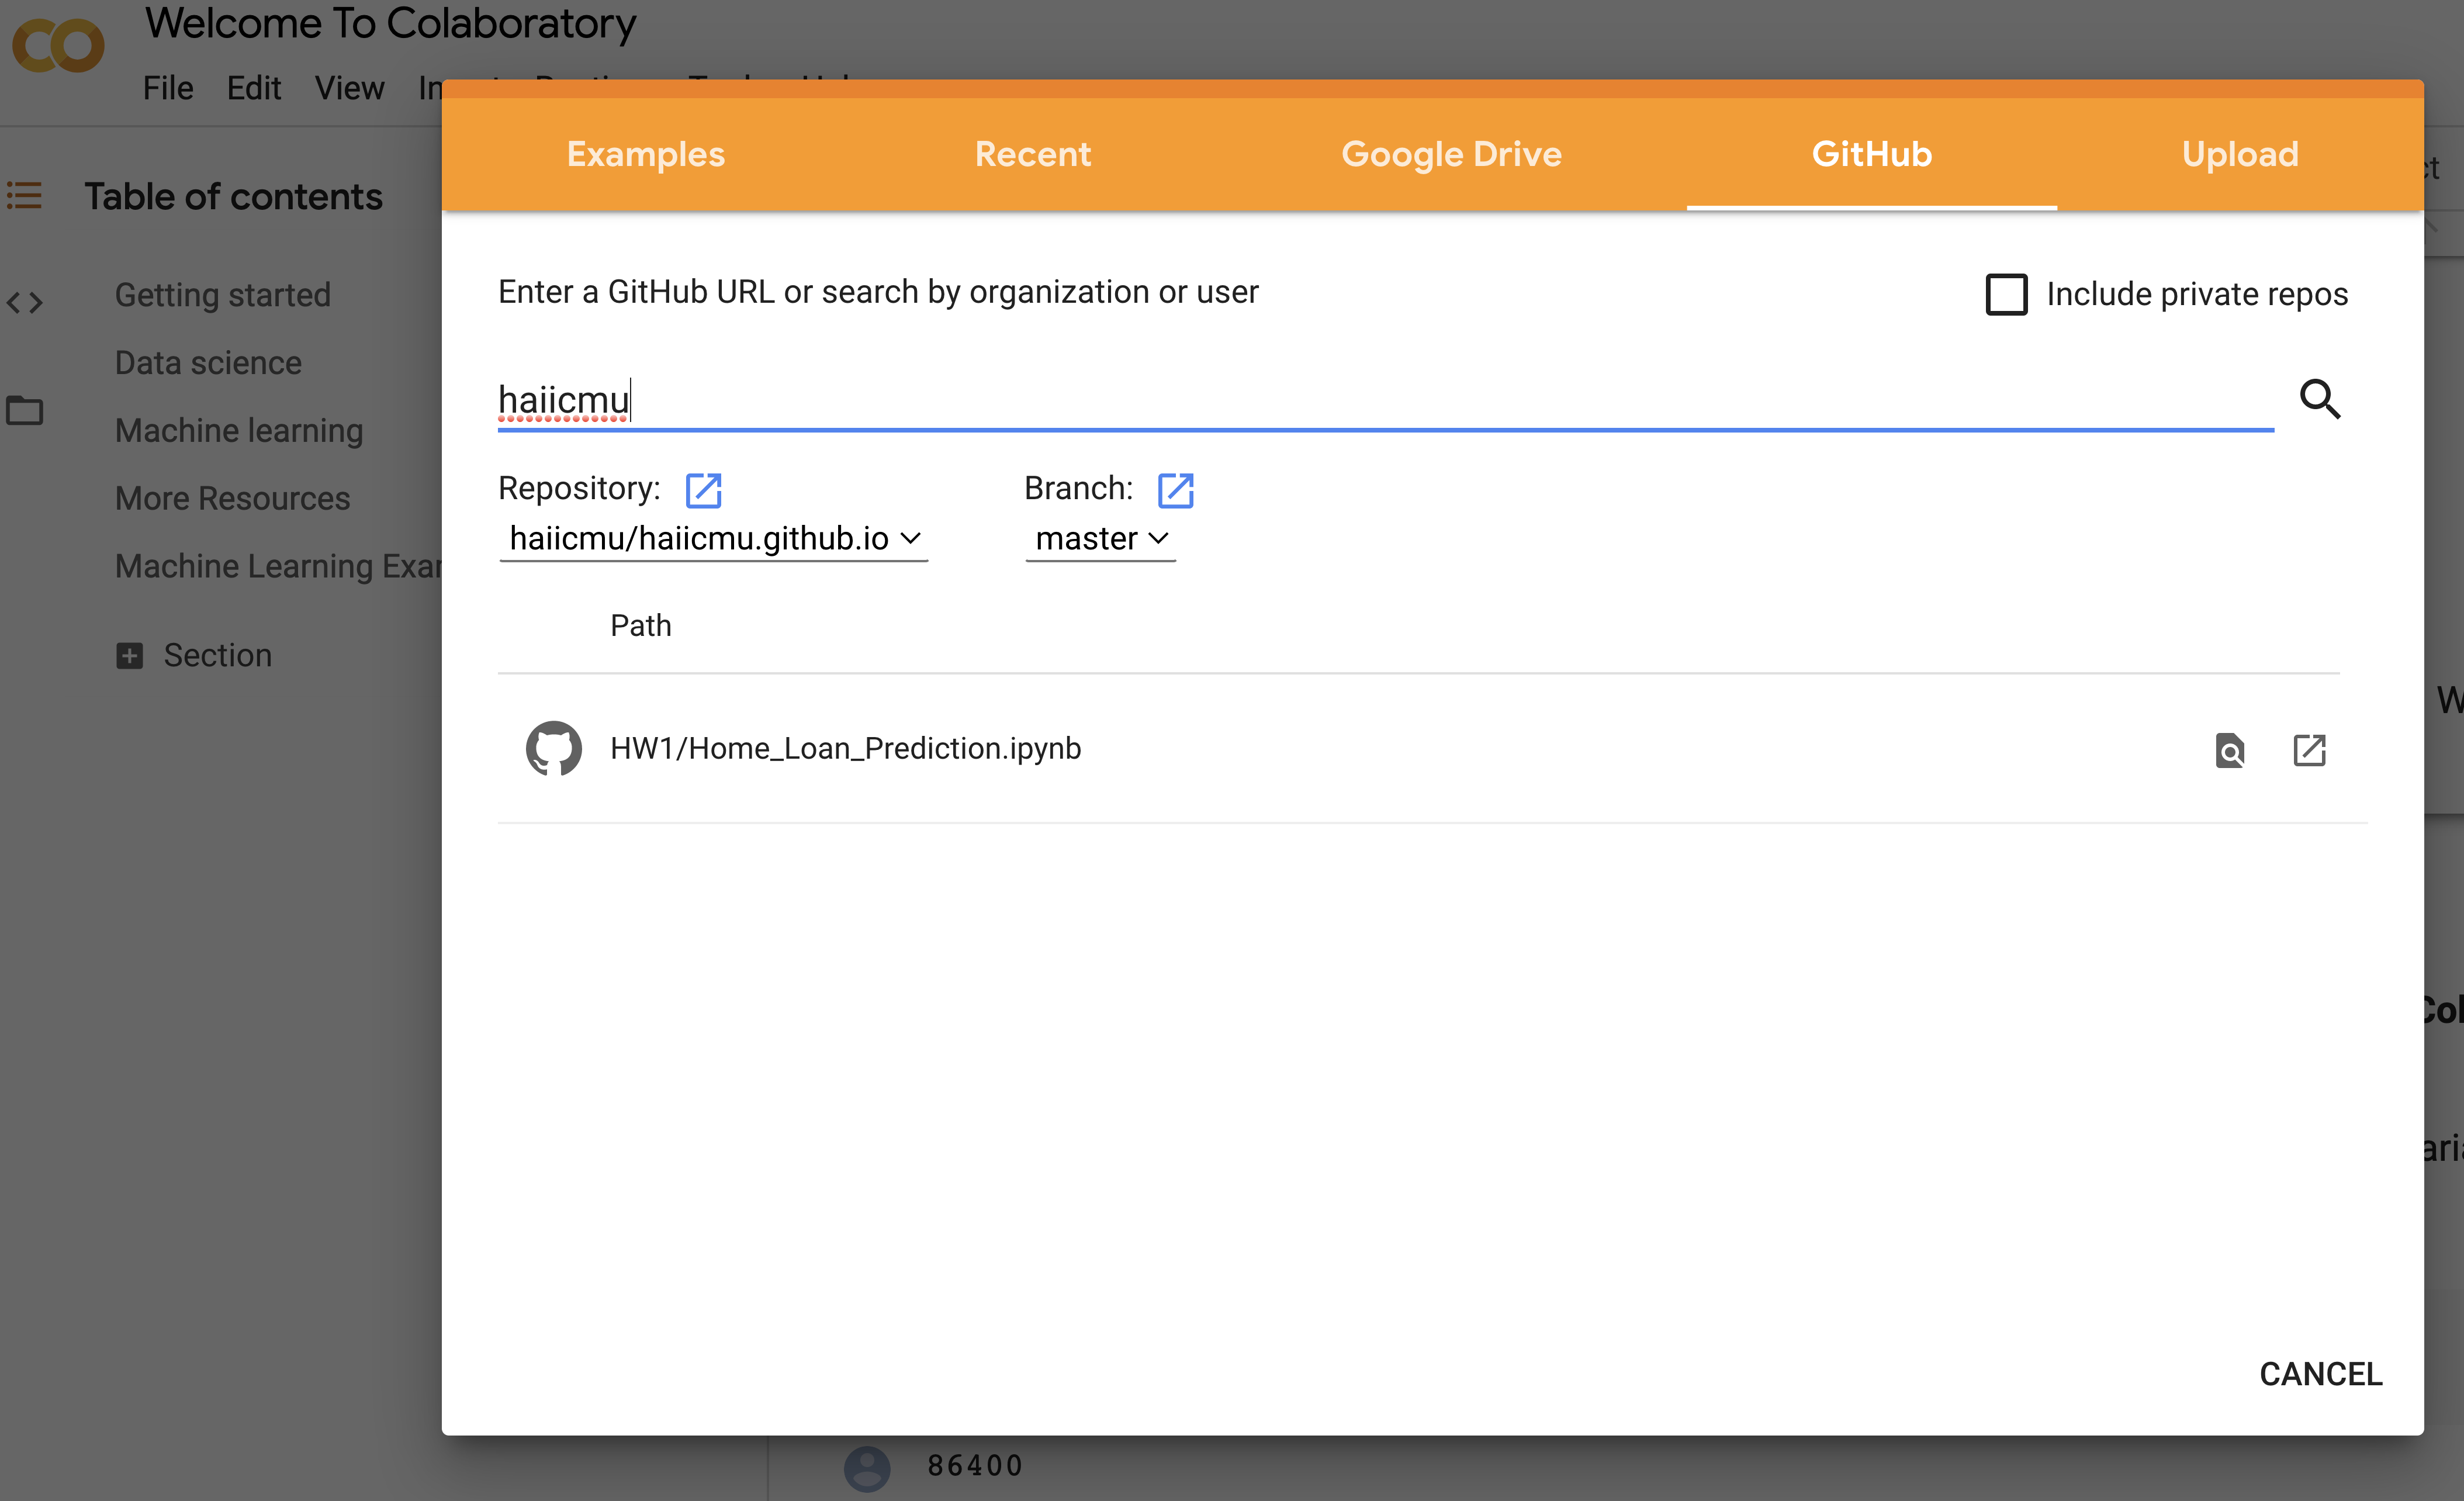
Task: Click GitHub octocat icon for Home_Loan_Prediction notebook
Action: tap(553, 748)
